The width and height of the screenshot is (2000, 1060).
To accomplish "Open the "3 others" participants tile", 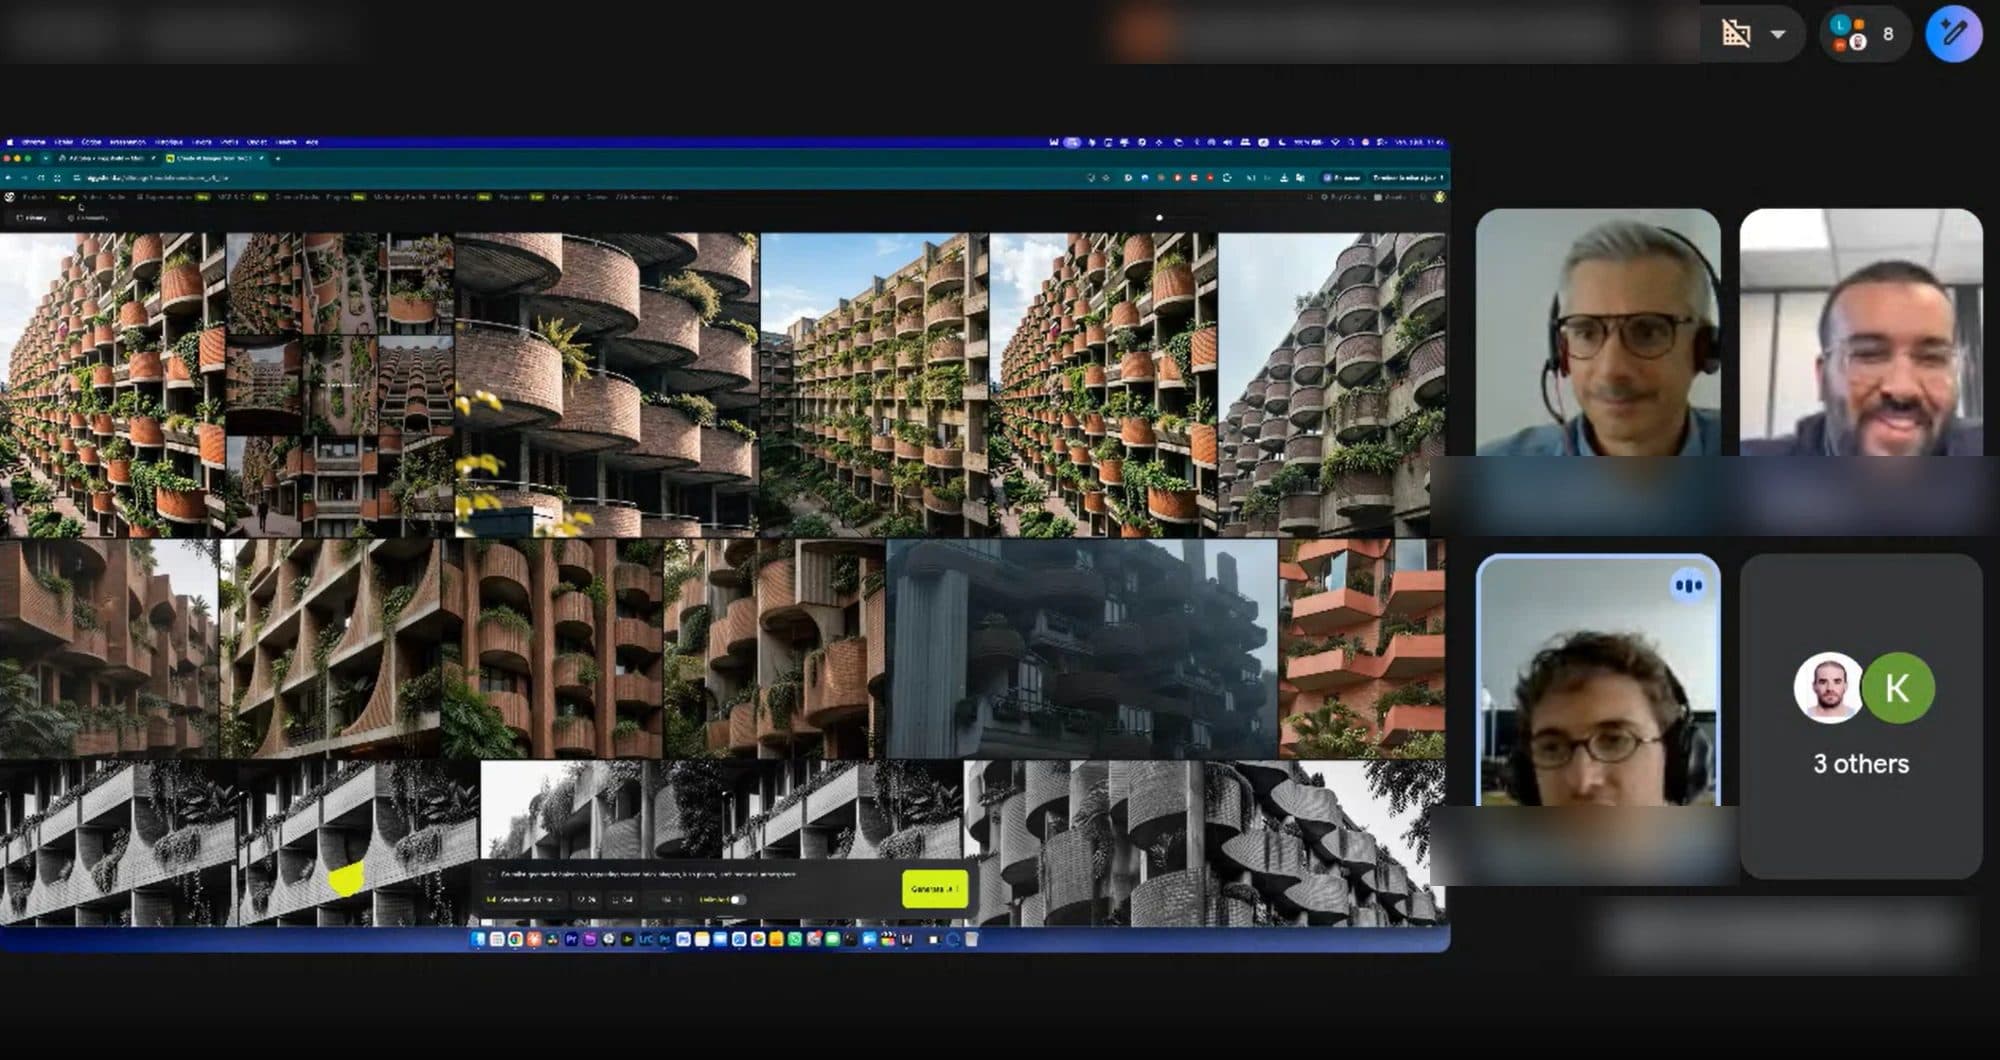I will tap(1861, 716).
